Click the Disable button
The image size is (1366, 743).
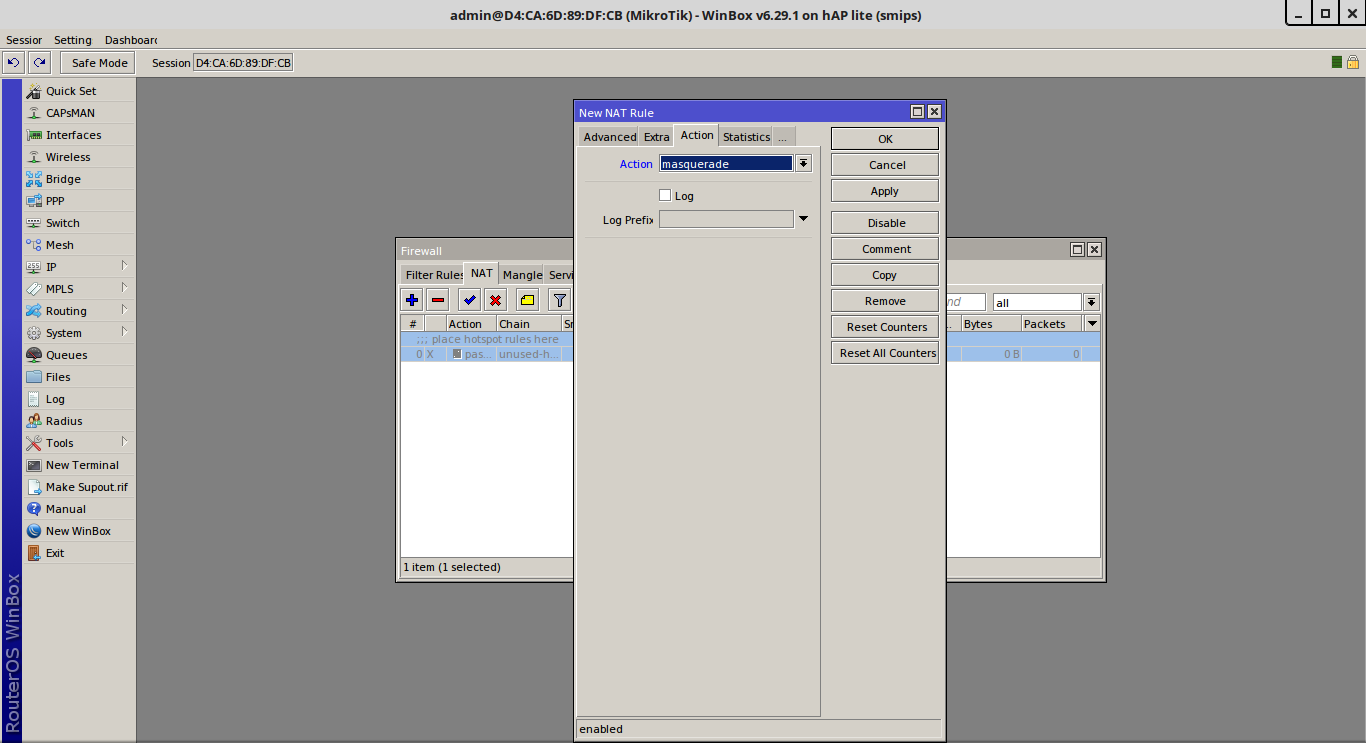pyautogui.click(x=885, y=223)
